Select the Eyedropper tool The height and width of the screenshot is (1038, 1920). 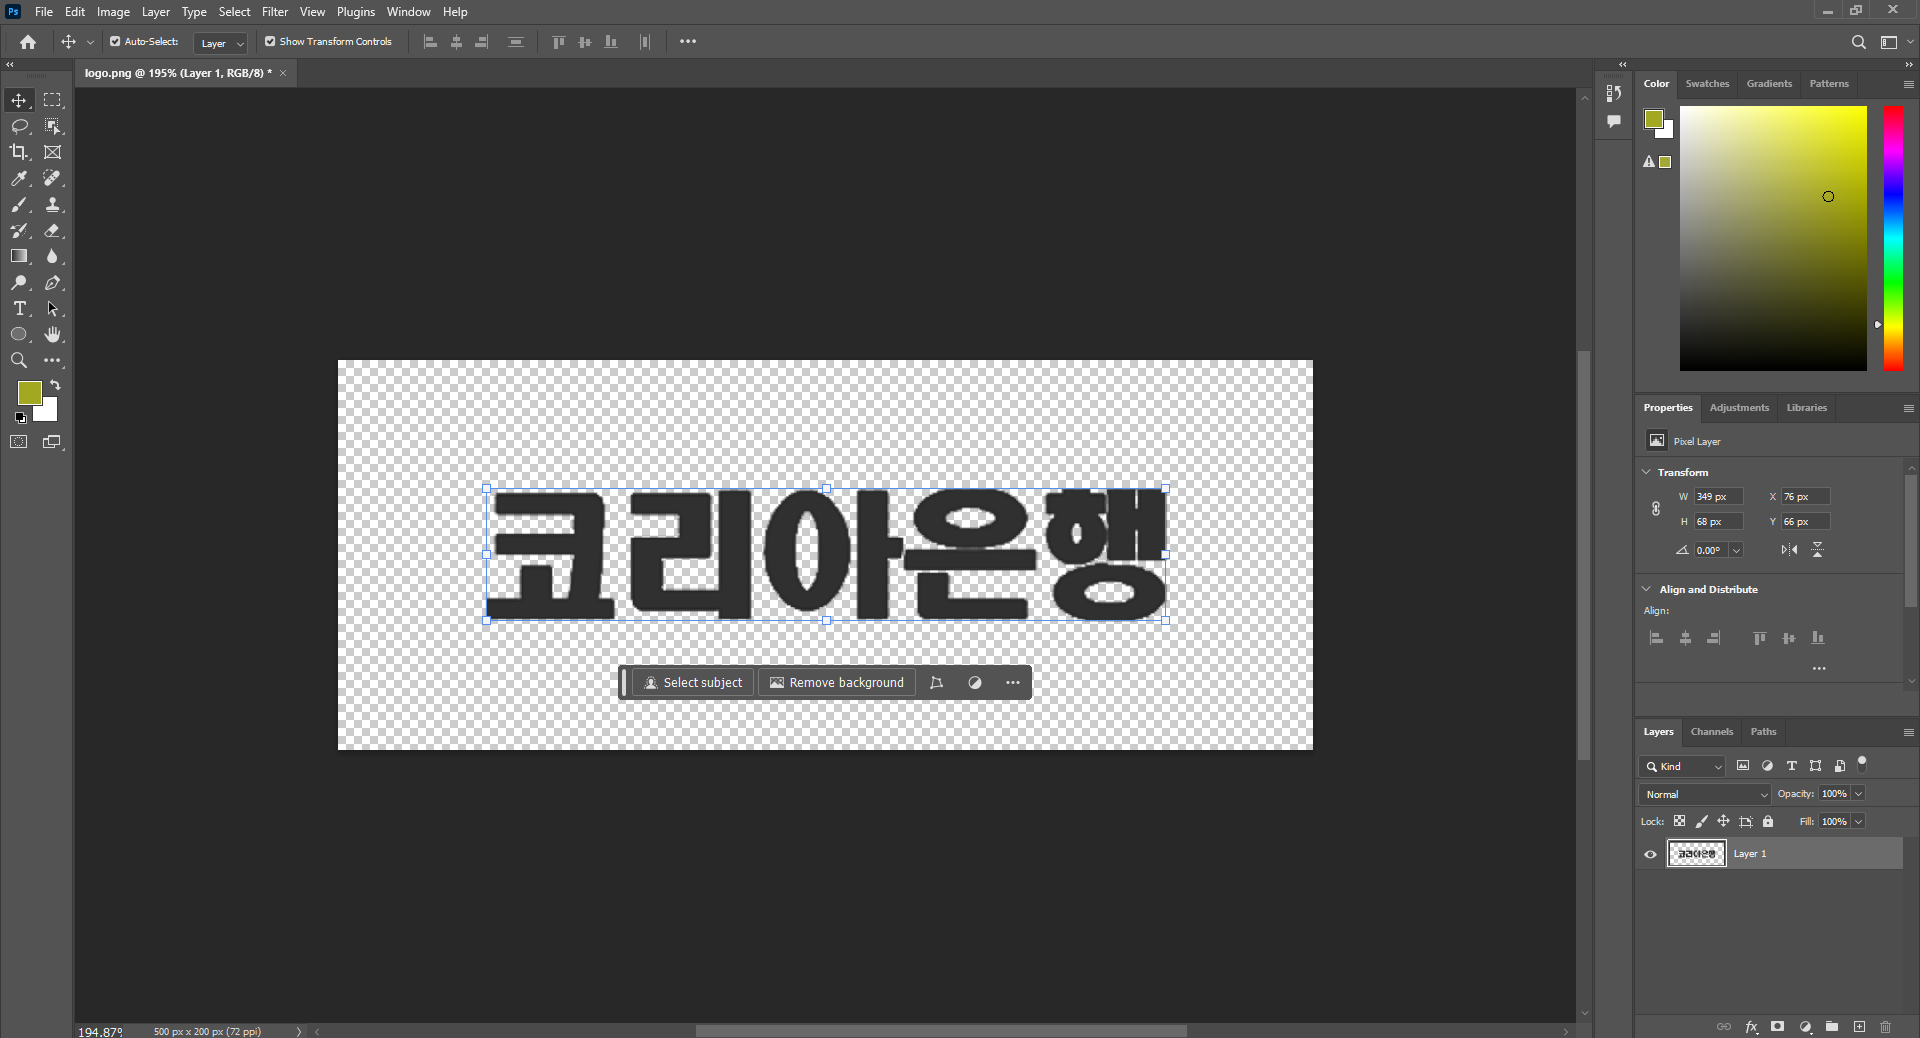point(19,178)
